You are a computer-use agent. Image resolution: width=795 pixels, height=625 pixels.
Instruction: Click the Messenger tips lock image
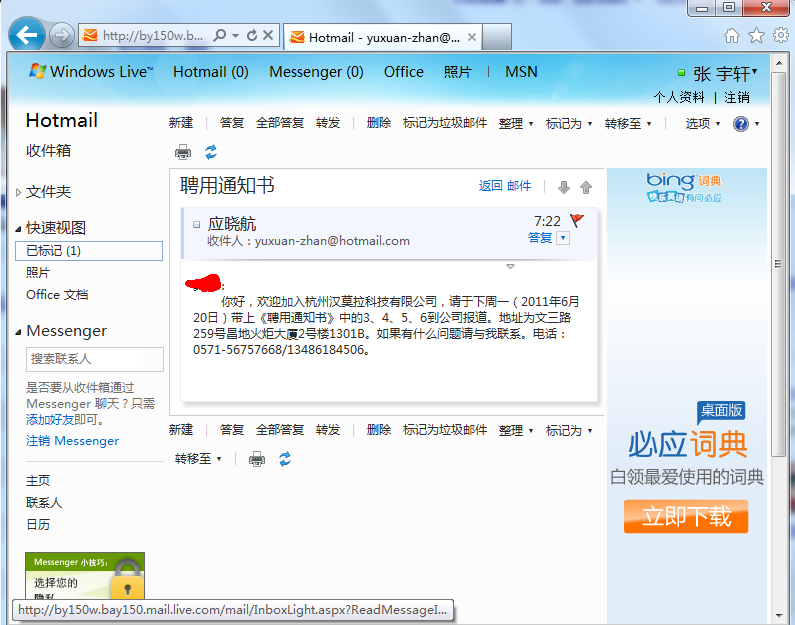point(85,575)
